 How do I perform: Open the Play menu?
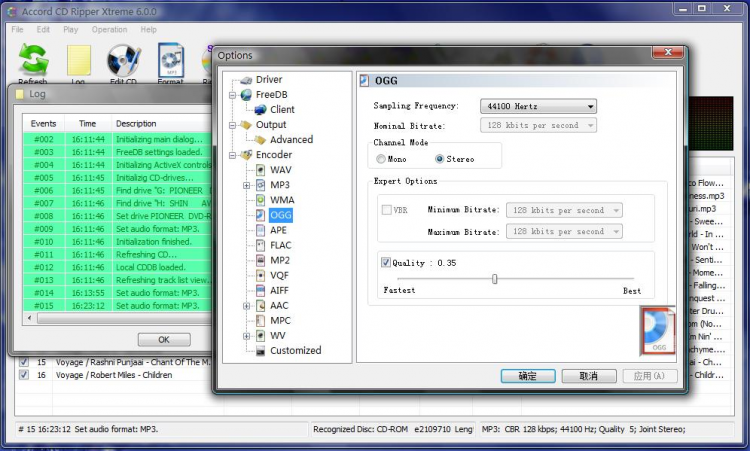70,30
